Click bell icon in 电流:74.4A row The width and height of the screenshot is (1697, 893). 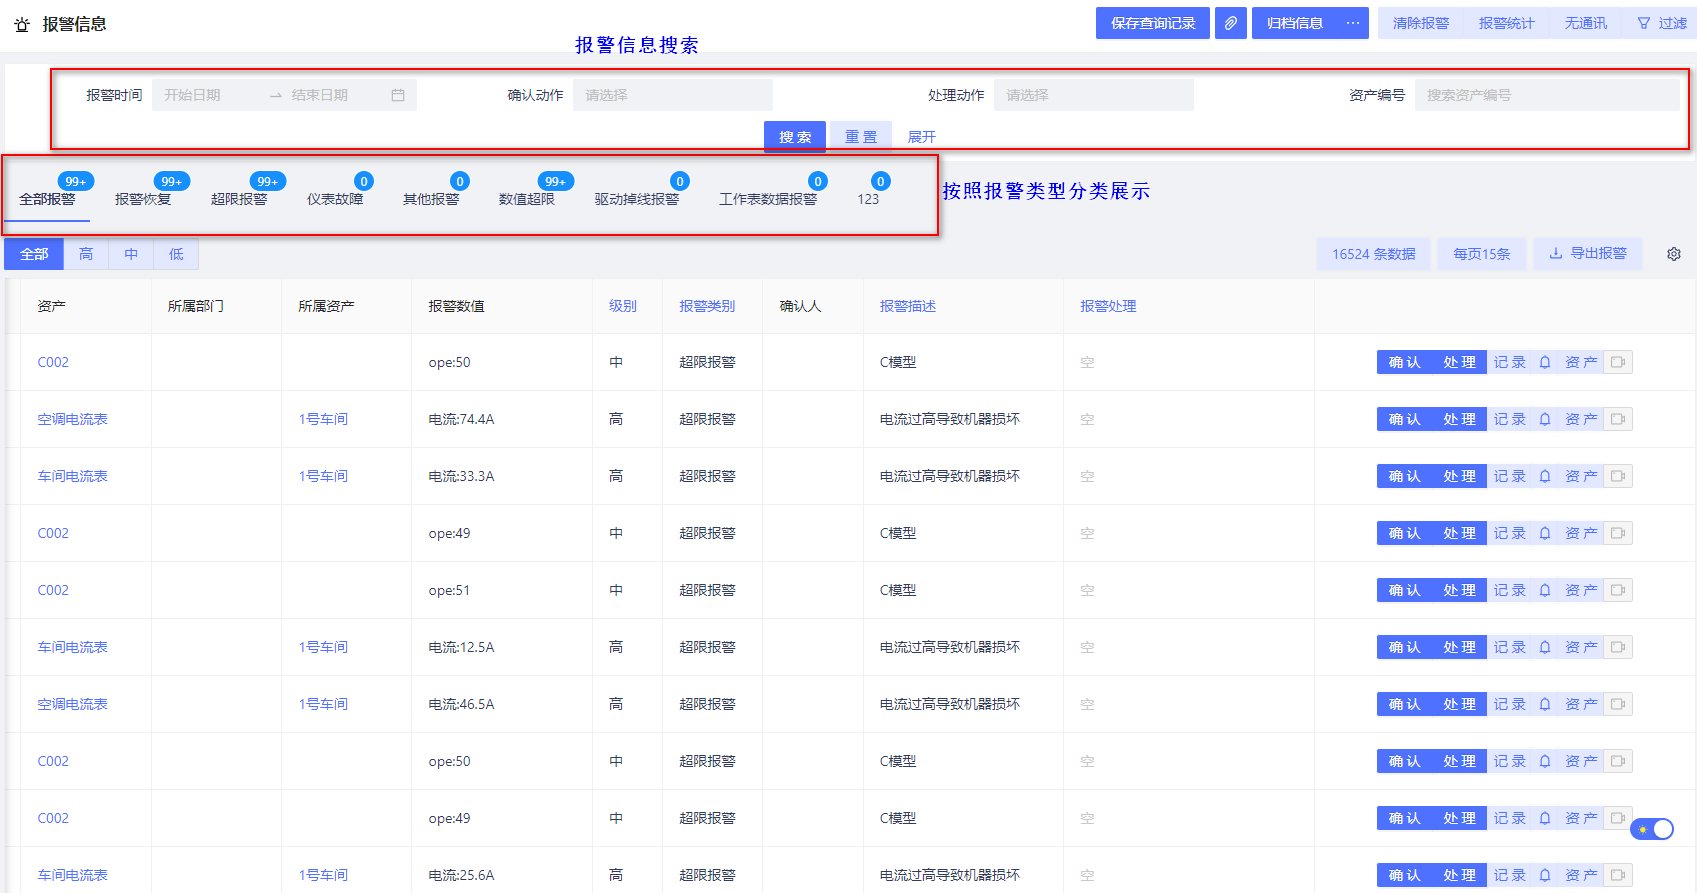pyautogui.click(x=1545, y=419)
